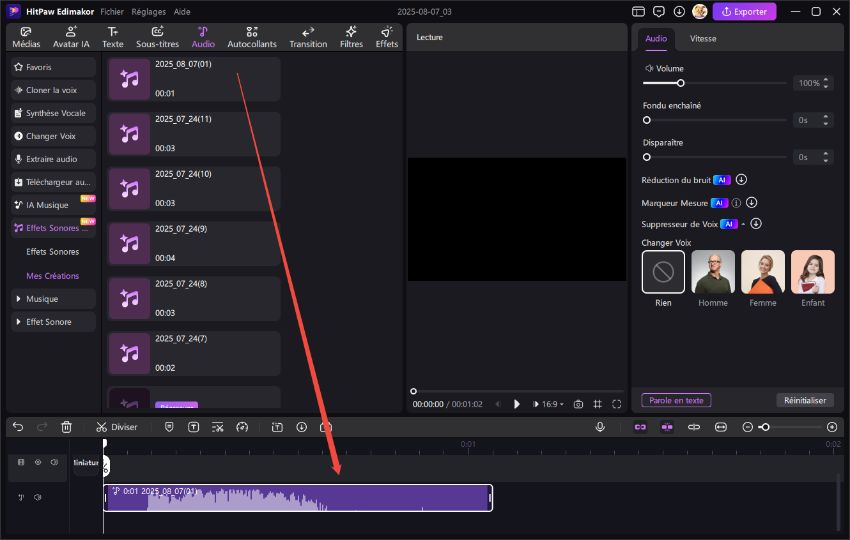Open the feedback message icon in title bar
Screen dimensions: 850x540
tap(659, 11)
